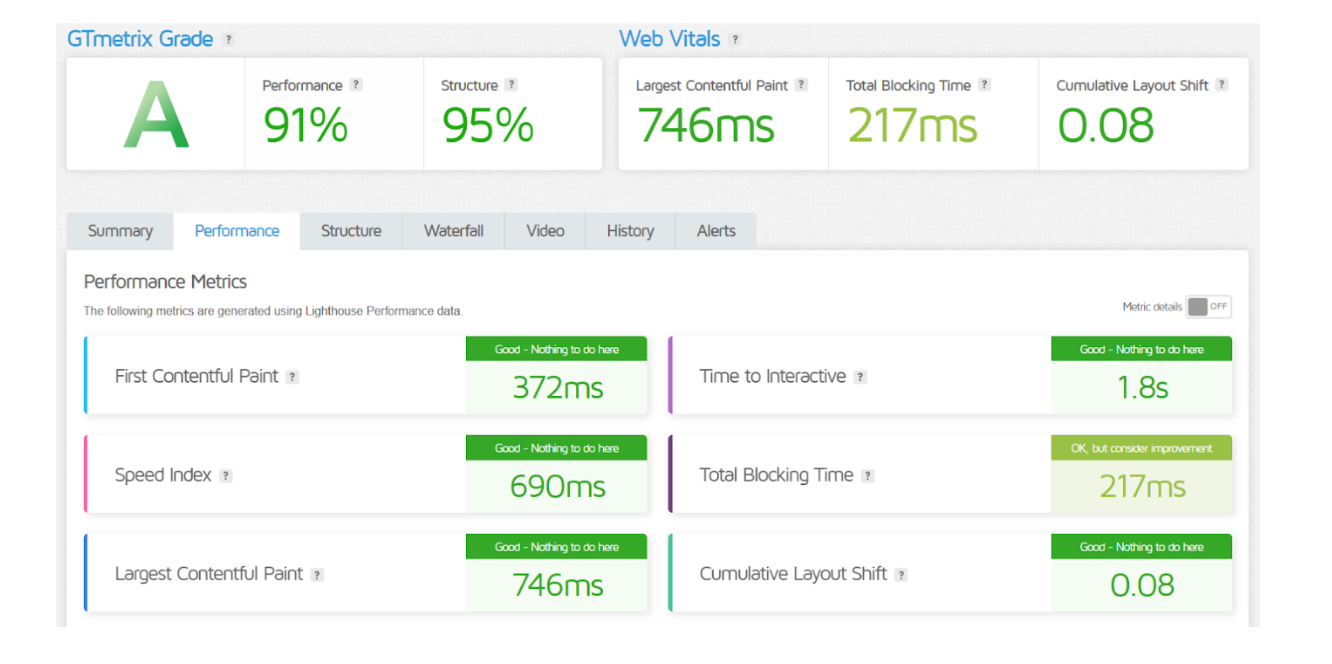Viewport: 1332px width, 664px height.
Task: Open Structure score help question mark
Action: click(x=511, y=85)
